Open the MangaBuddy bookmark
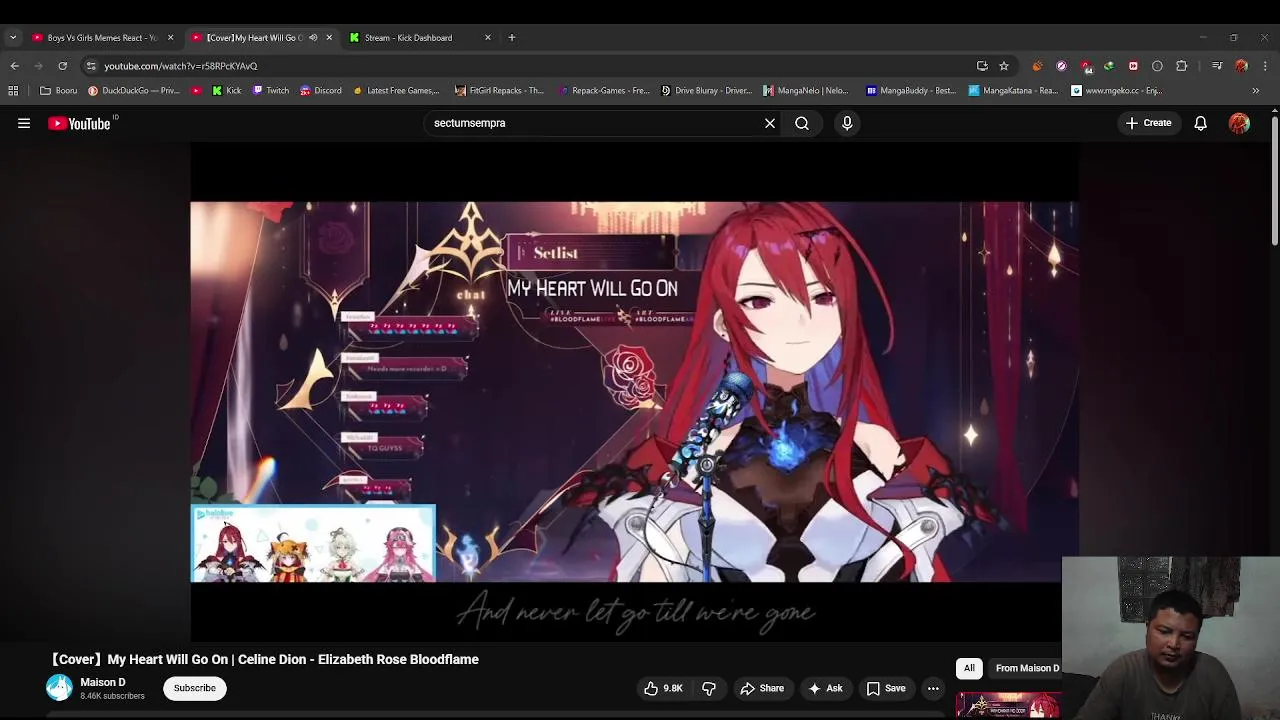This screenshot has height=720, width=1280. 911,90
